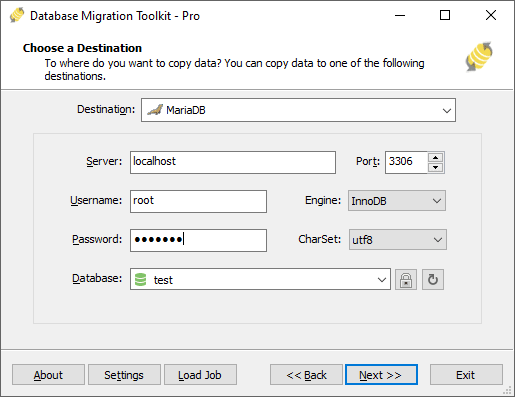Click the Load Job button

click(x=200, y=375)
